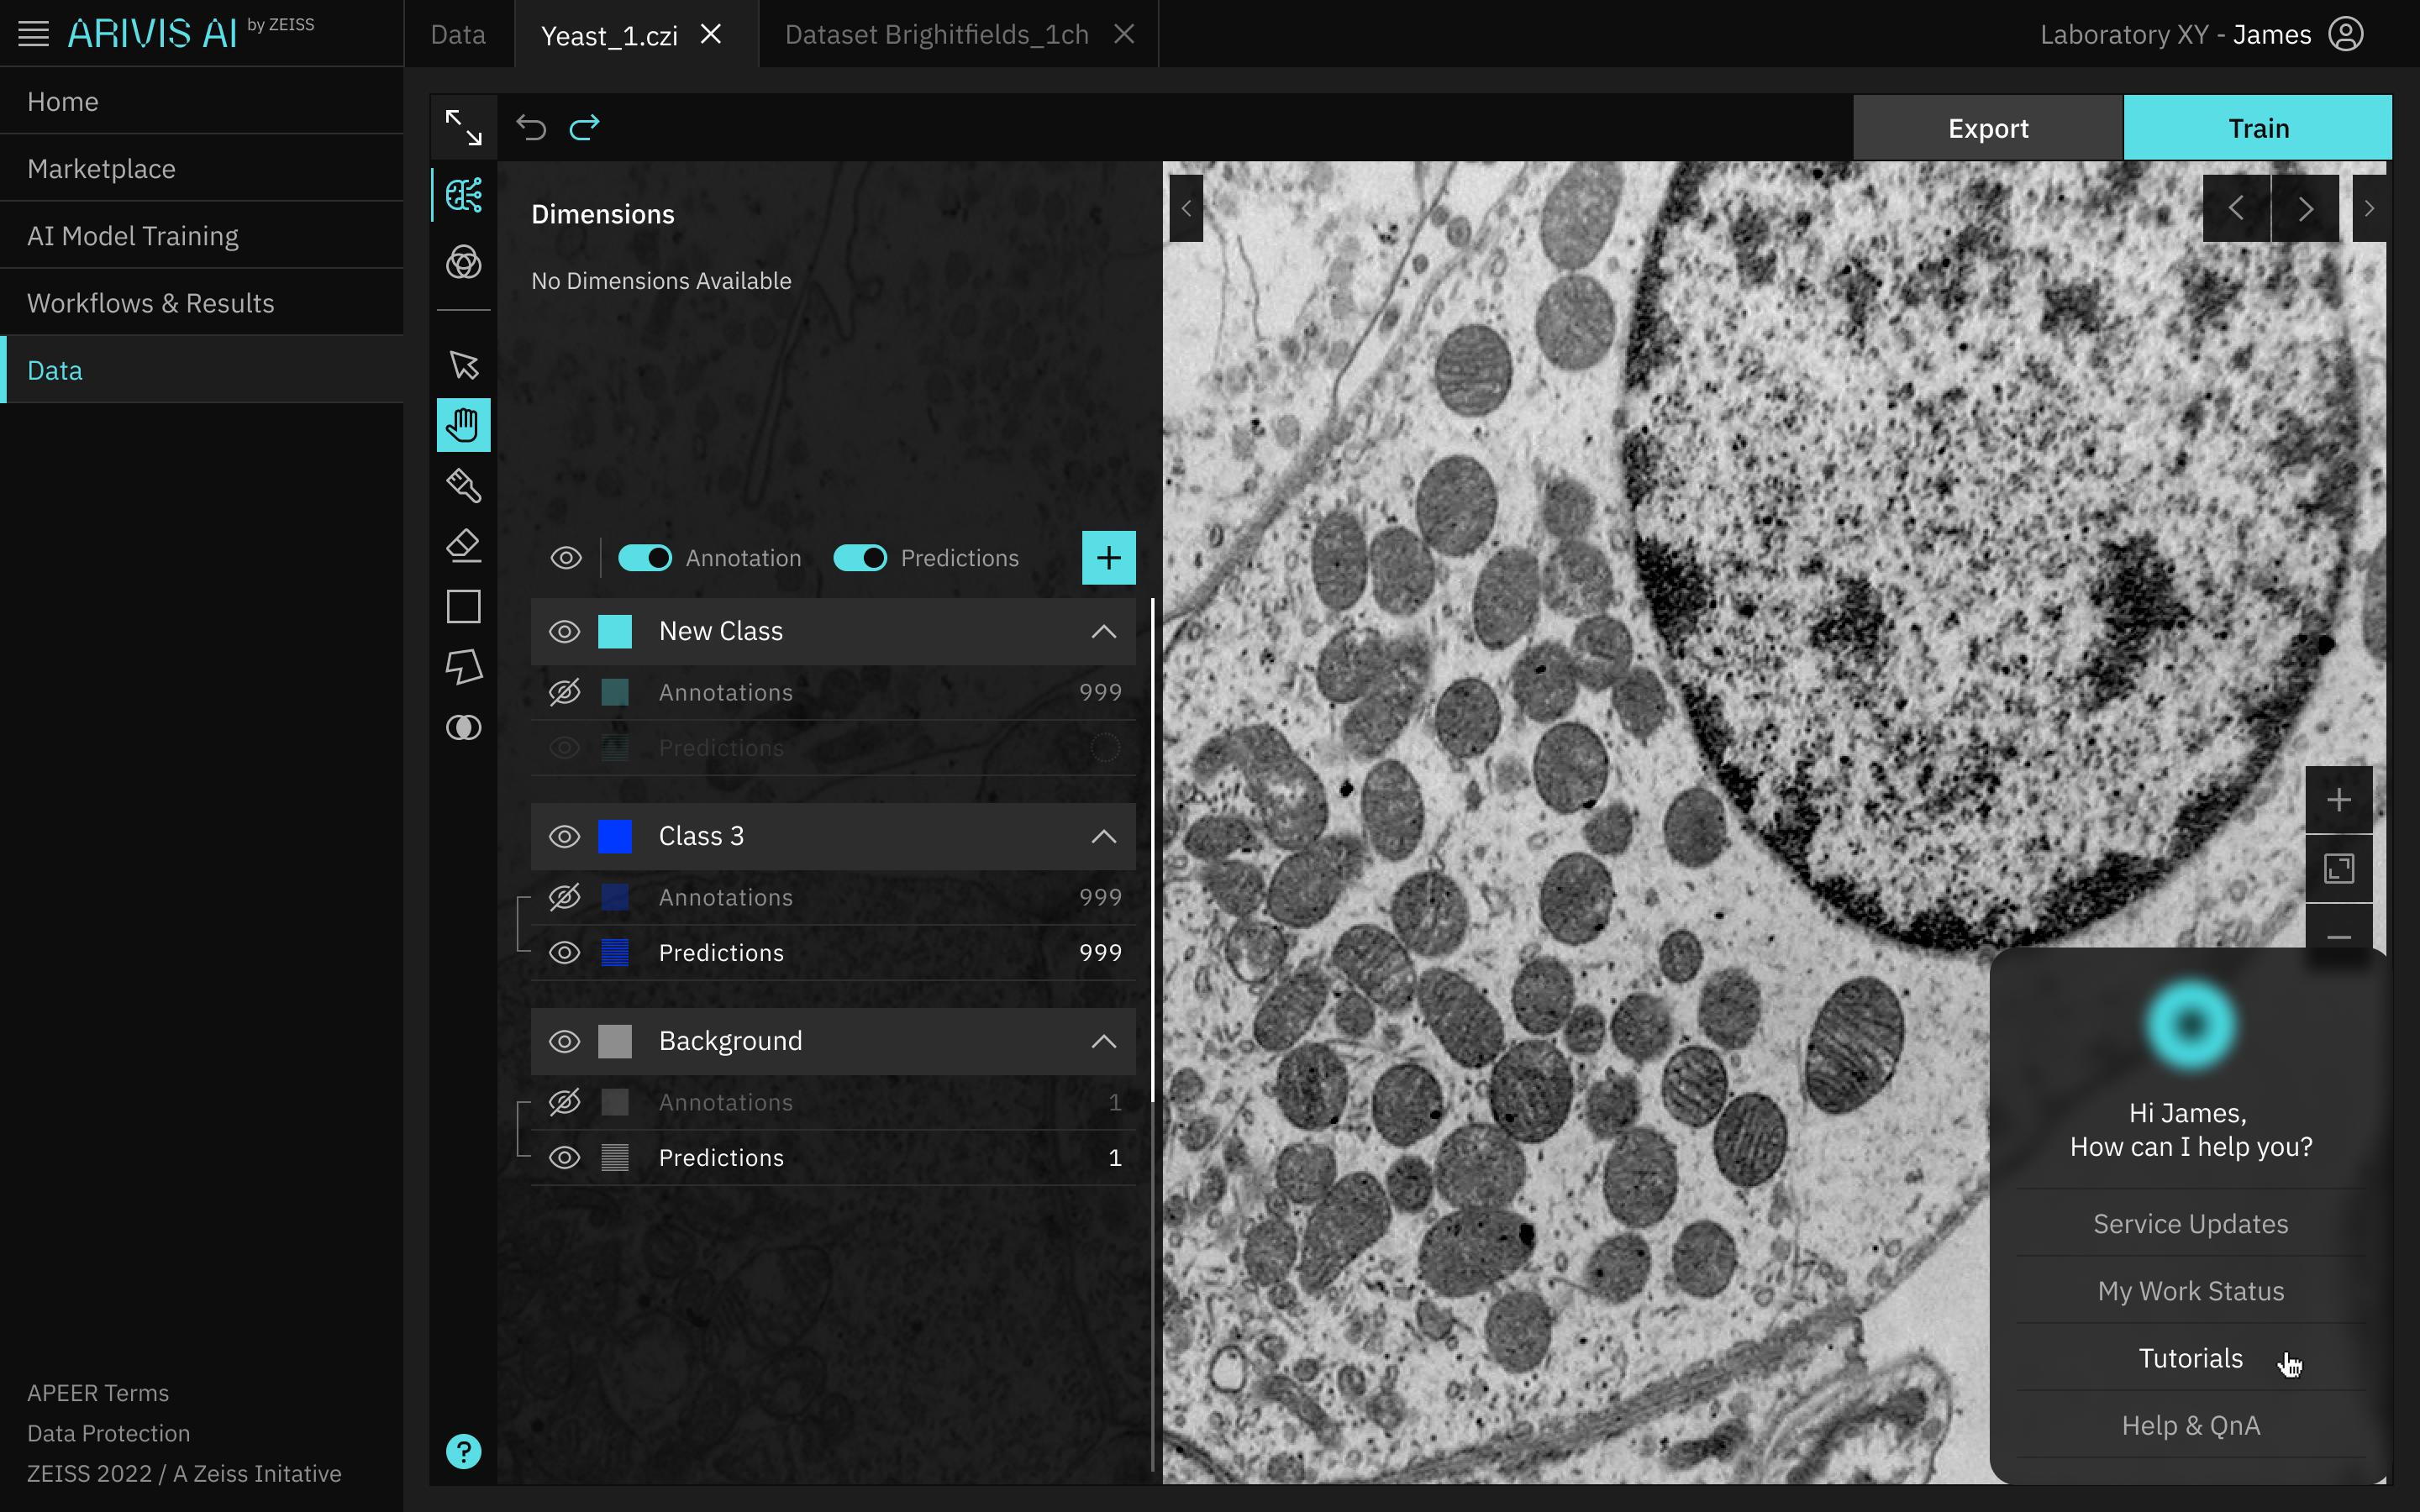Screen dimensions: 2420x1512
Task: Open AI Model Training menu
Action: [x=133, y=236]
